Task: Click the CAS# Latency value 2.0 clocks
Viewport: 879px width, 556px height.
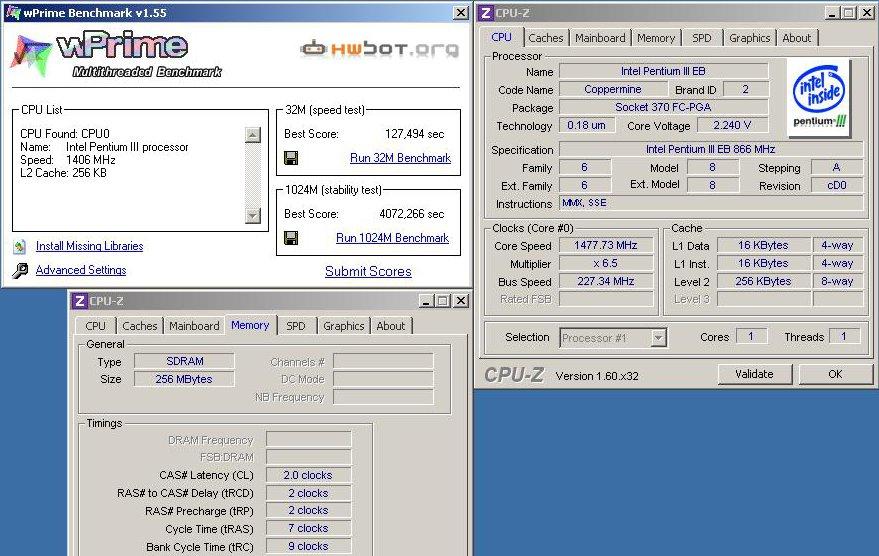Action: pos(308,475)
